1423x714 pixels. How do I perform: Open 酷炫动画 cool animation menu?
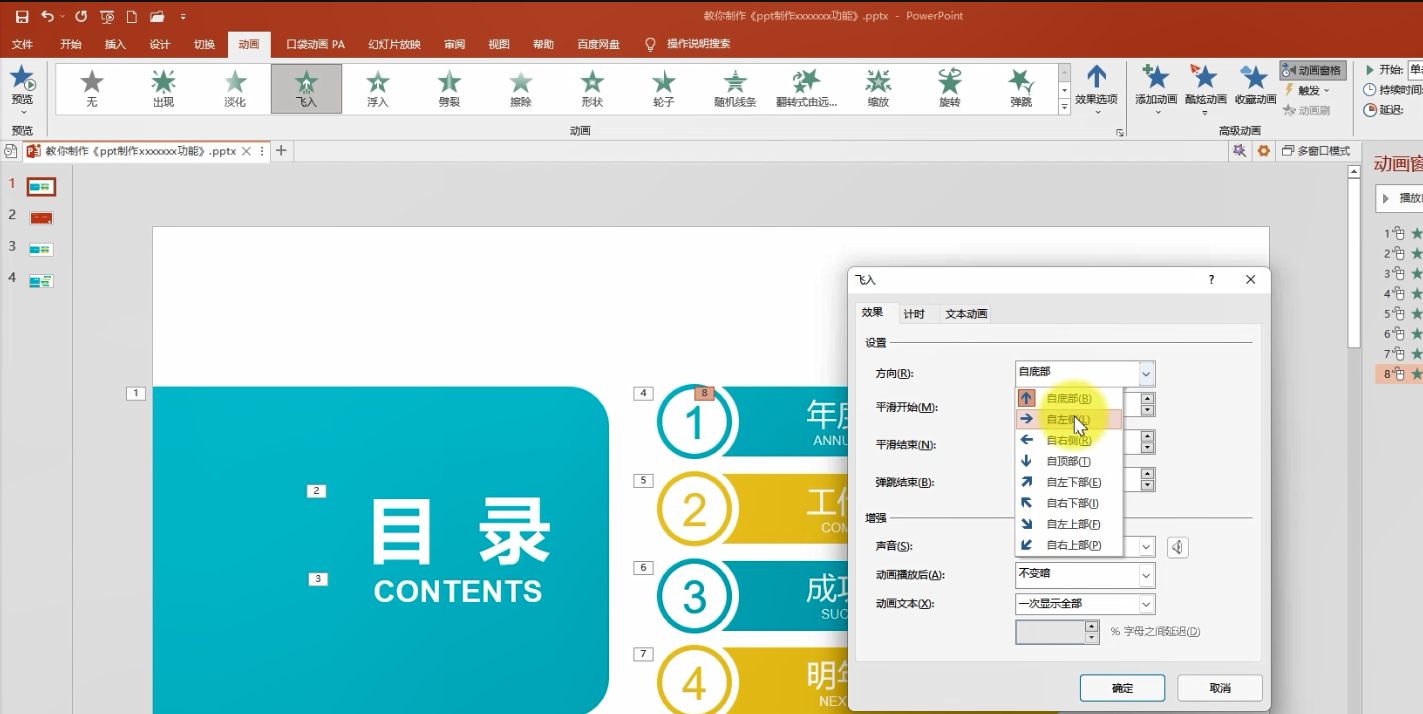coord(1205,88)
